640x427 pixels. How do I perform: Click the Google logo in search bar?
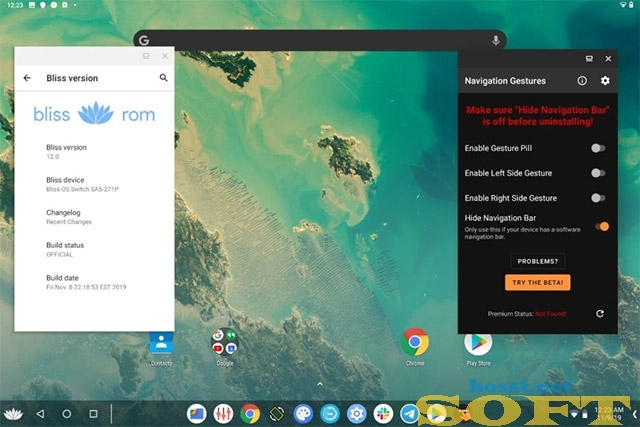tap(144, 40)
